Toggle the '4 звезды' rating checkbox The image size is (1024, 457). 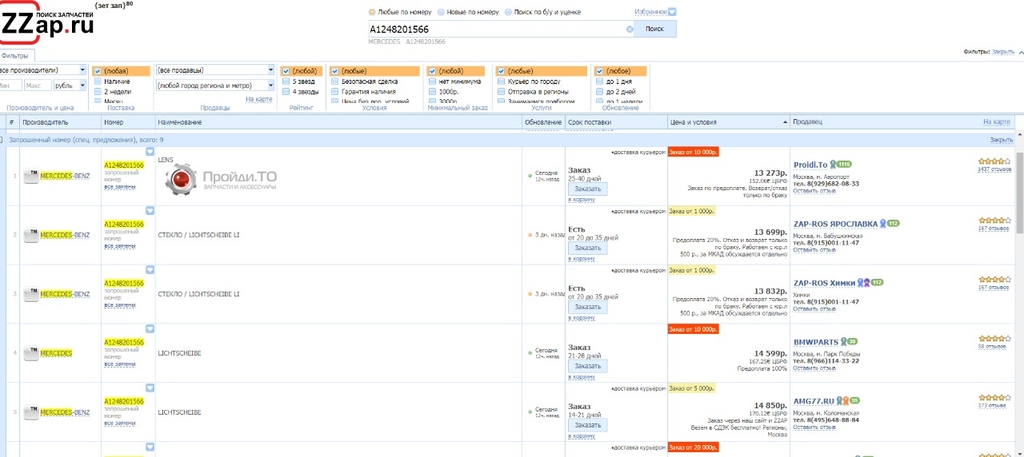(285, 91)
